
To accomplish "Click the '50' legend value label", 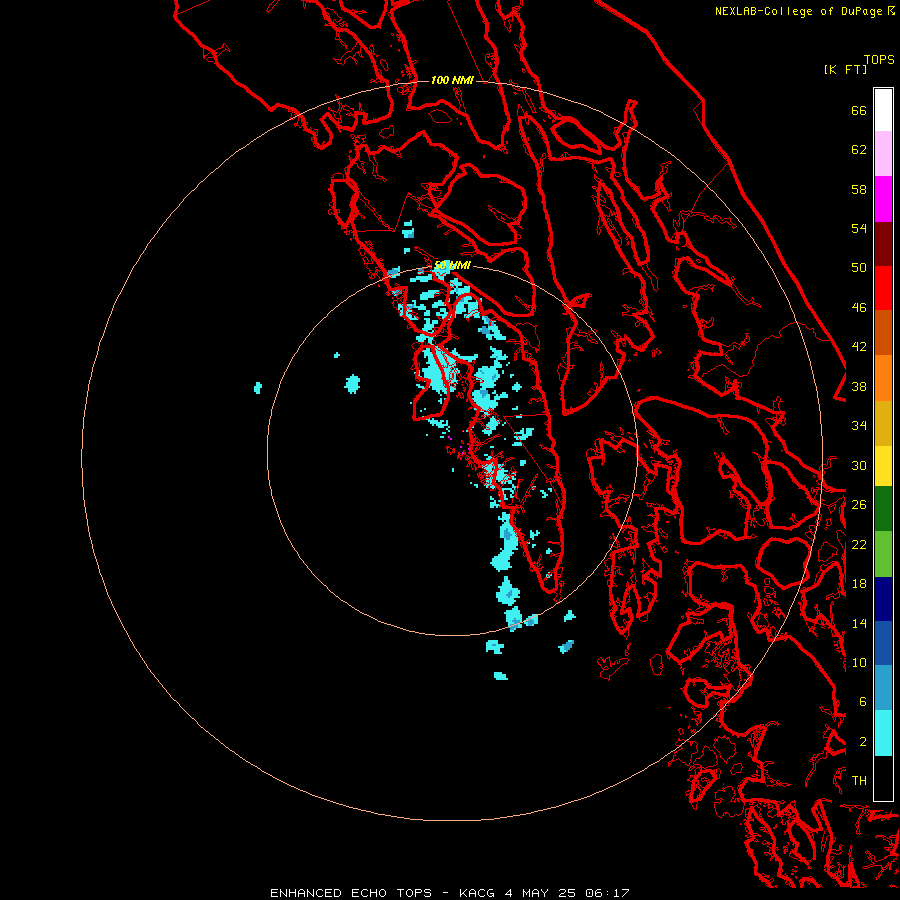I will click(859, 268).
